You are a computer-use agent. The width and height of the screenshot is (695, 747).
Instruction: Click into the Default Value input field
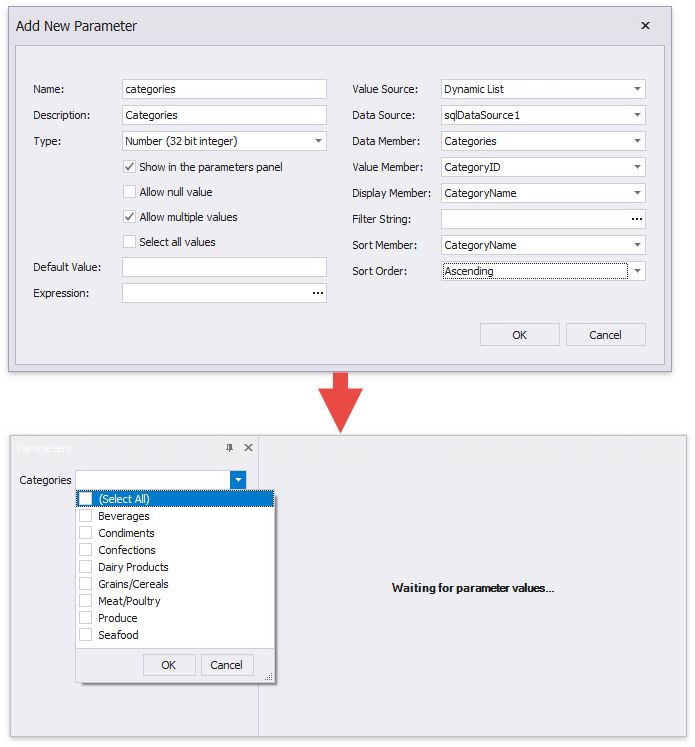[224, 267]
